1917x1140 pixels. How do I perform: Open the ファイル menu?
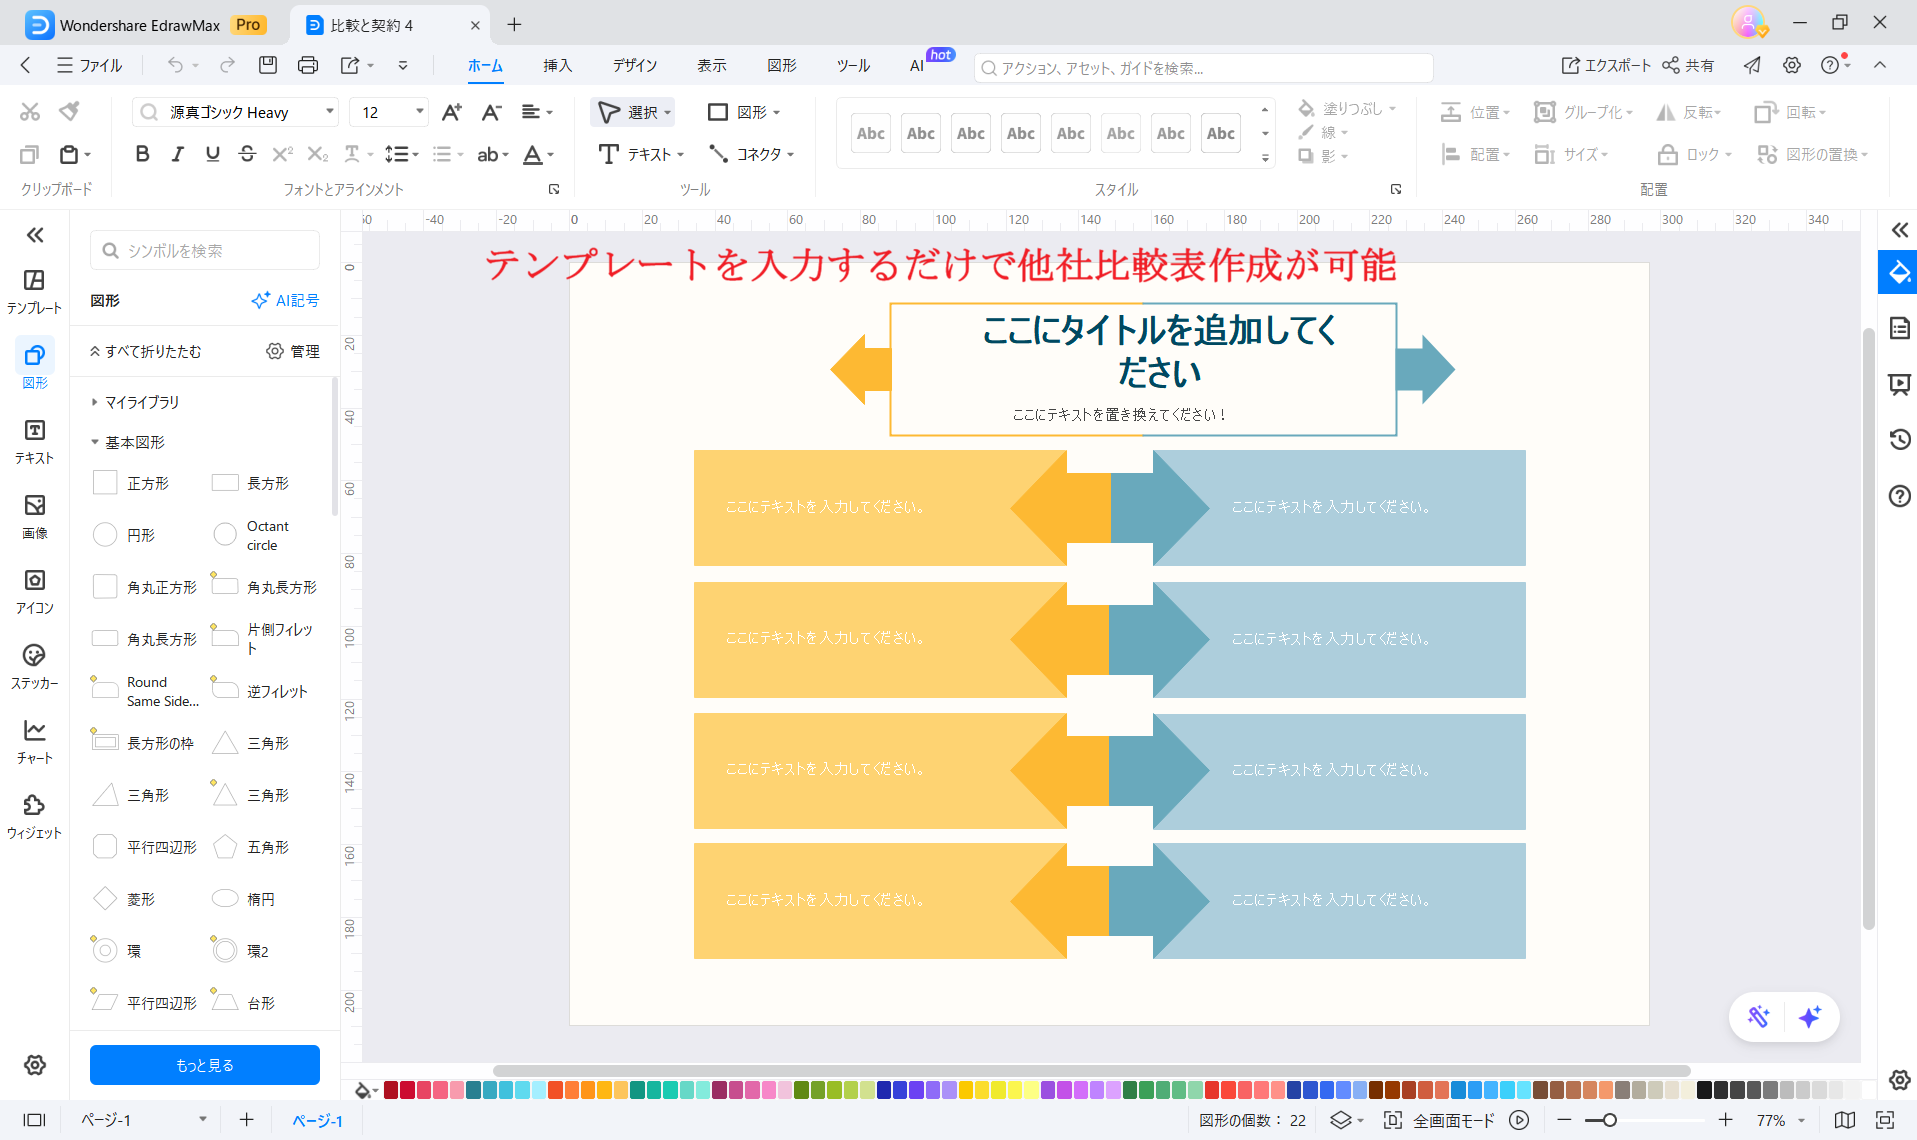point(90,65)
